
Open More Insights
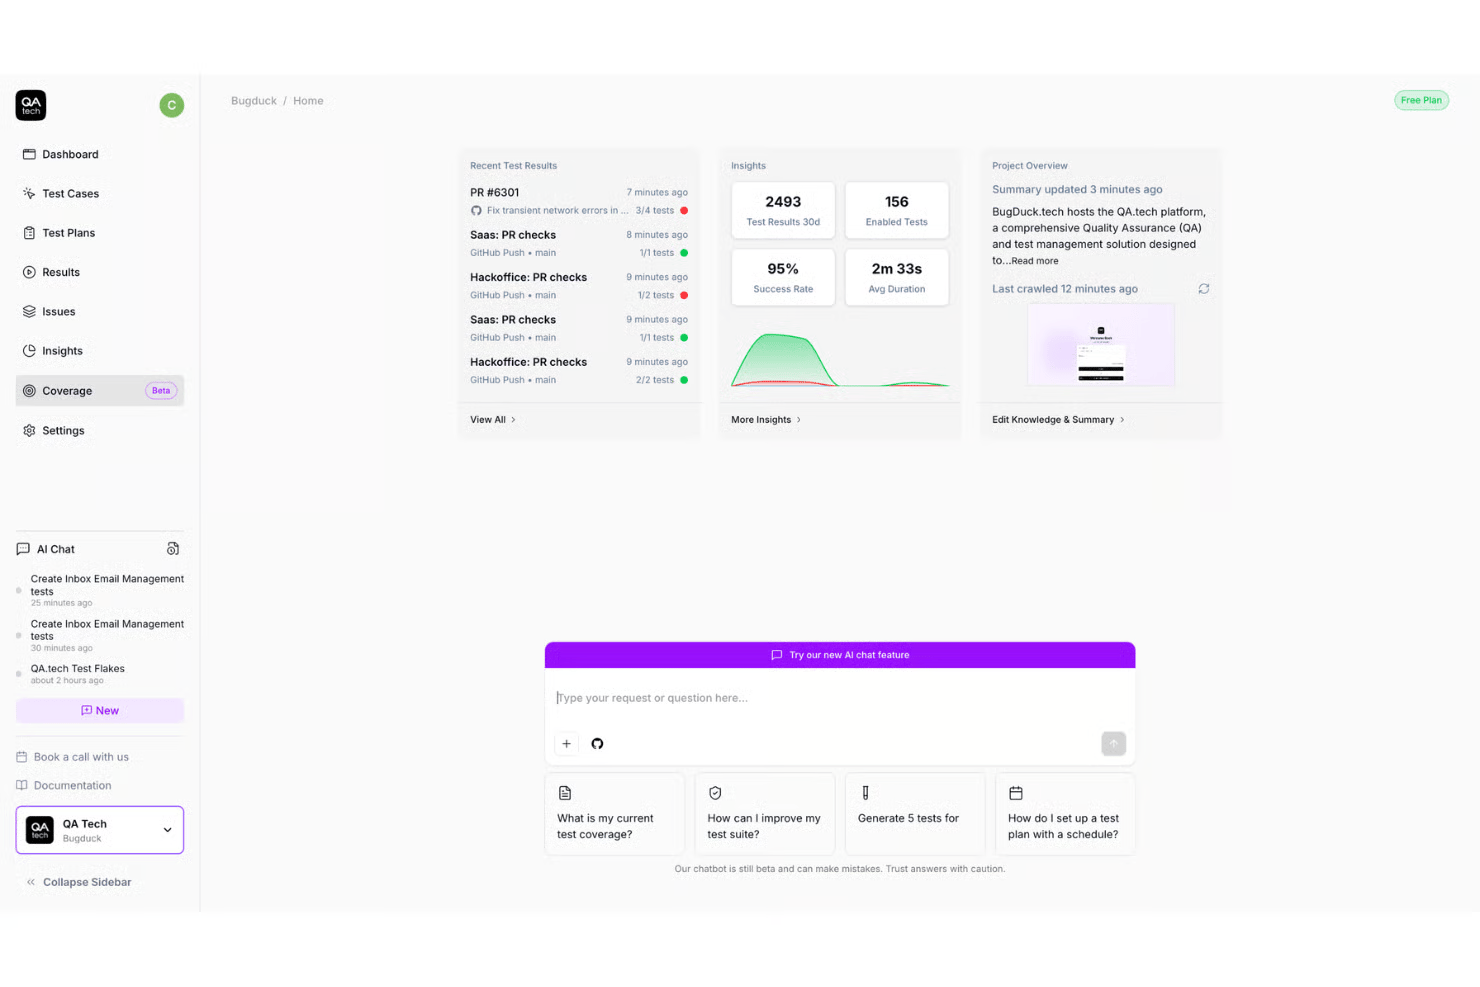pos(766,420)
